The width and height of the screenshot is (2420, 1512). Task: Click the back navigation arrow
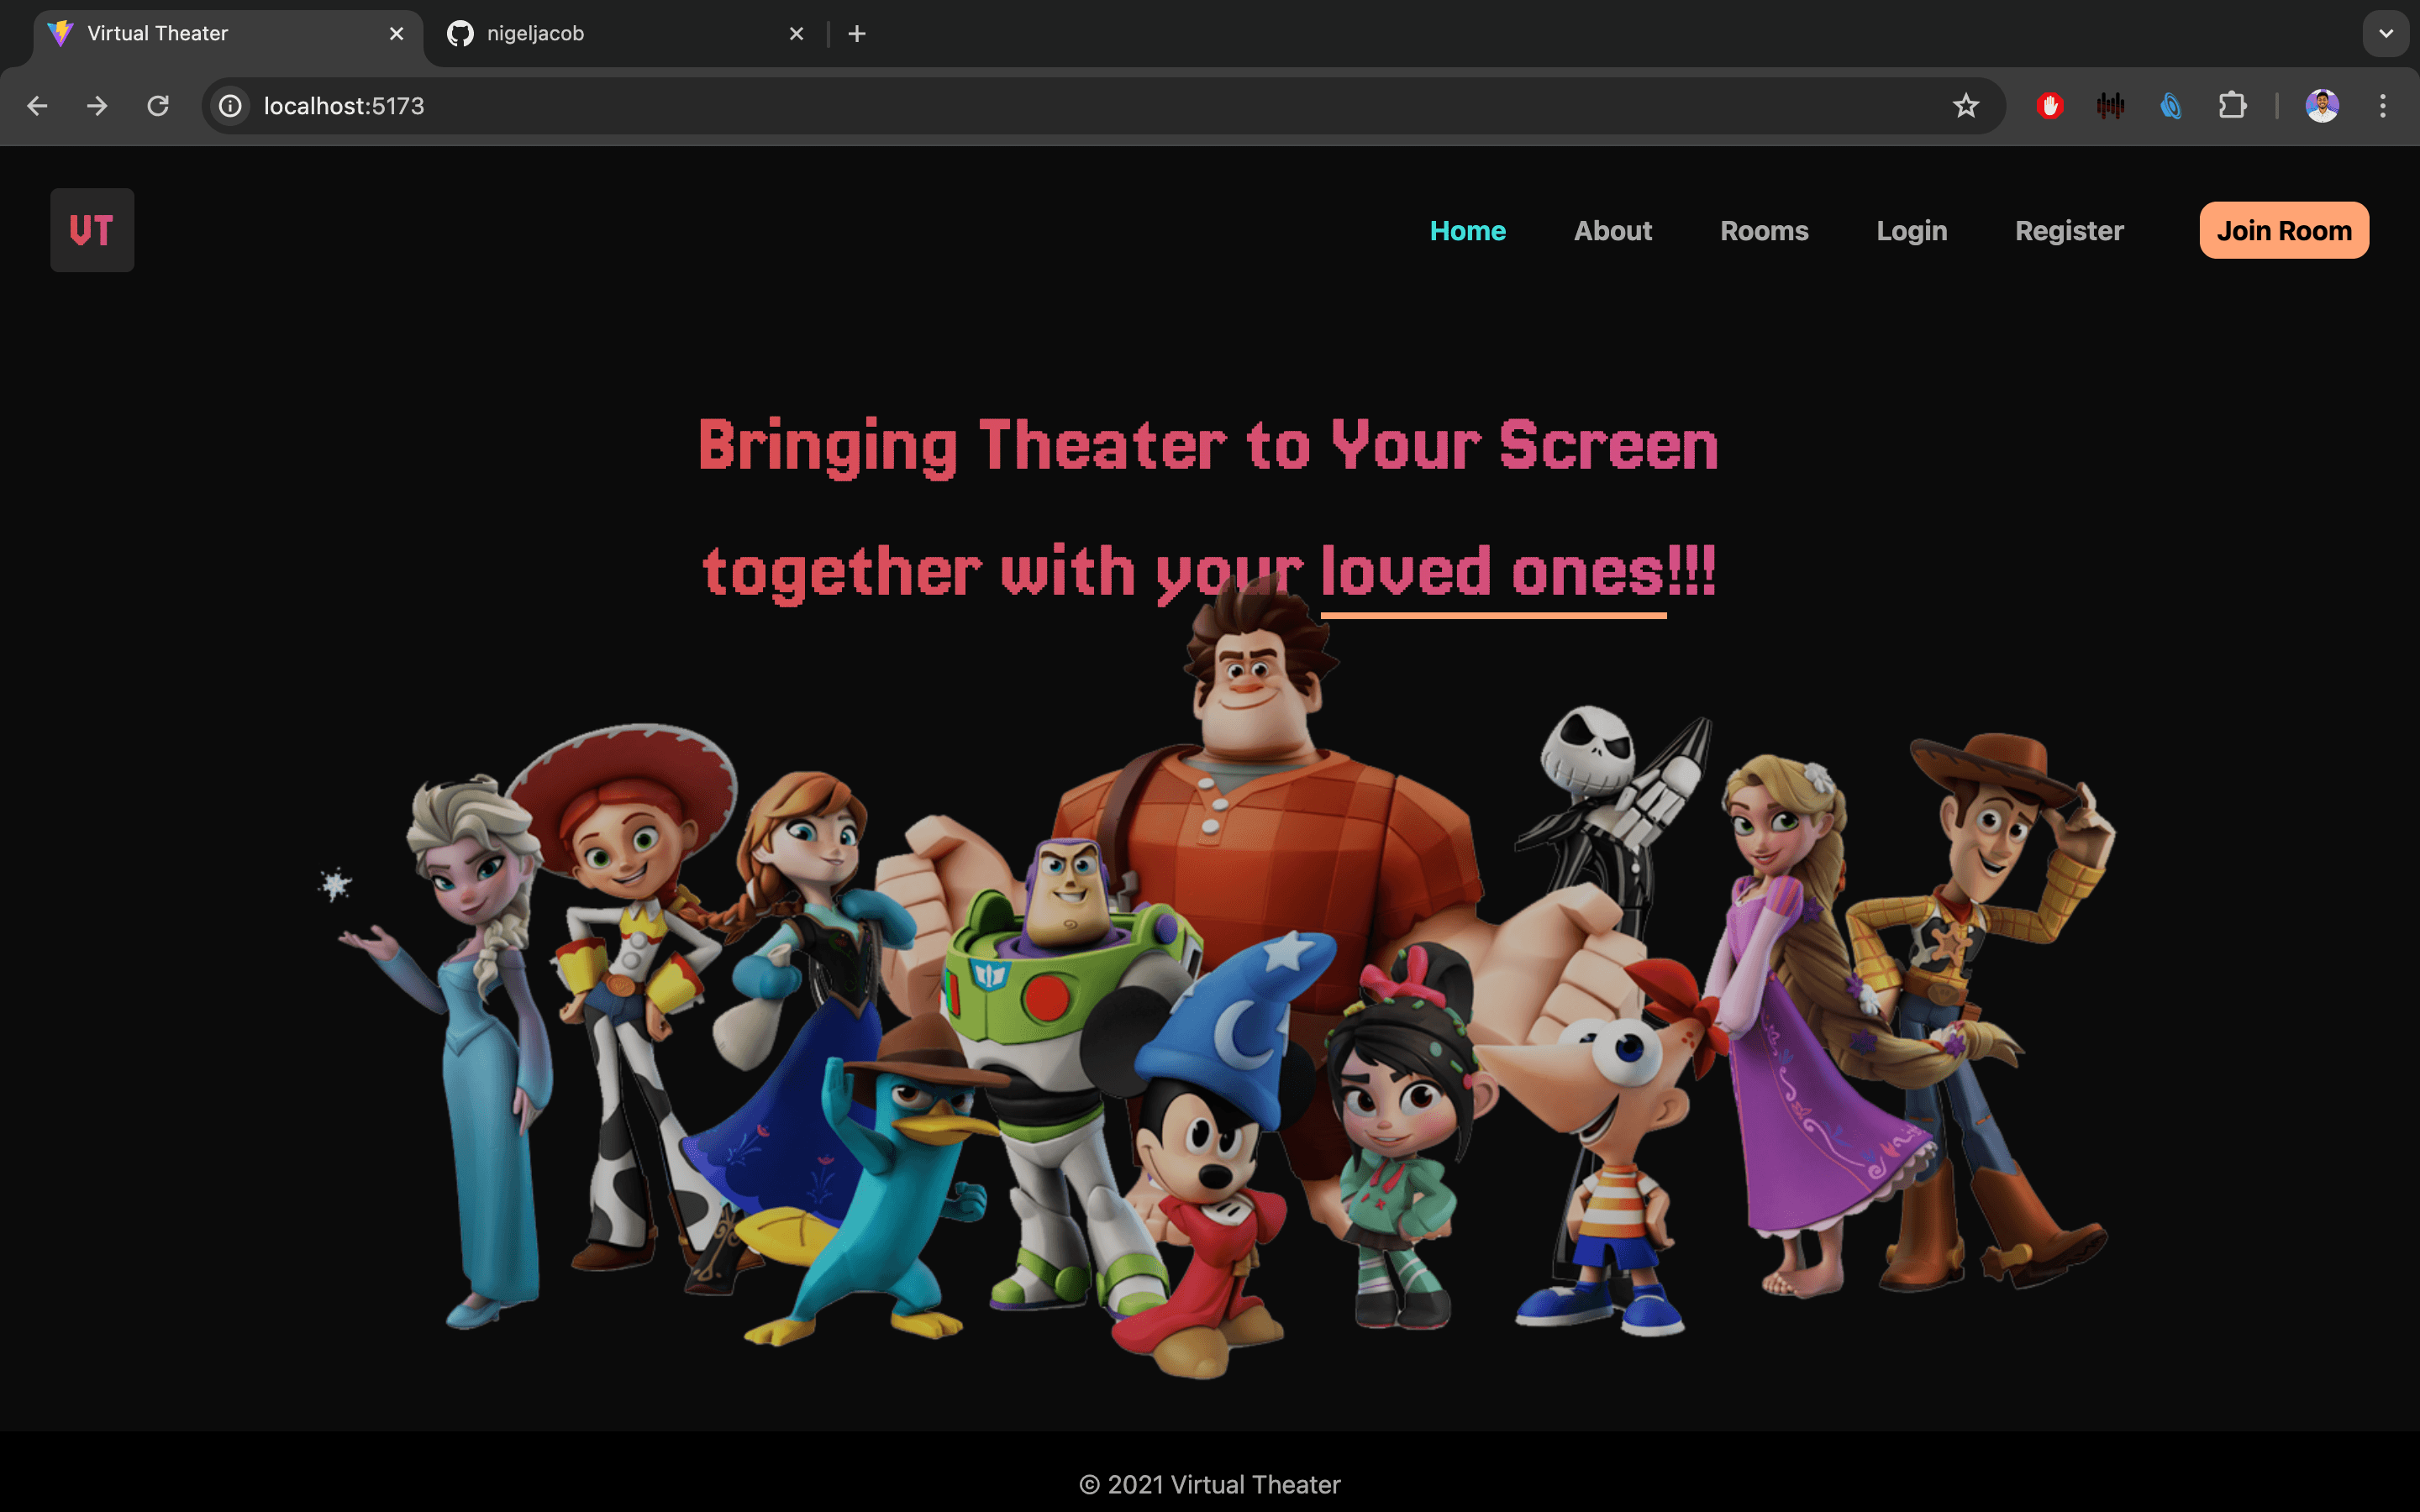tap(37, 105)
